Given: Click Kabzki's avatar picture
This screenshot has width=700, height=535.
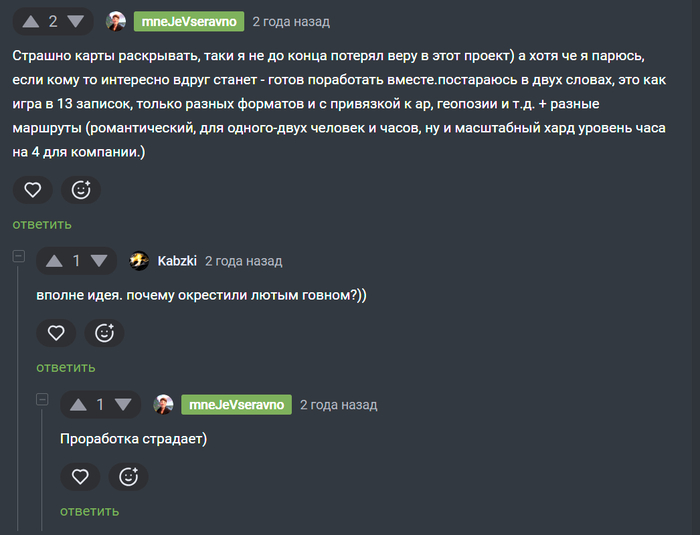Looking at the screenshot, I should (x=140, y=261).
